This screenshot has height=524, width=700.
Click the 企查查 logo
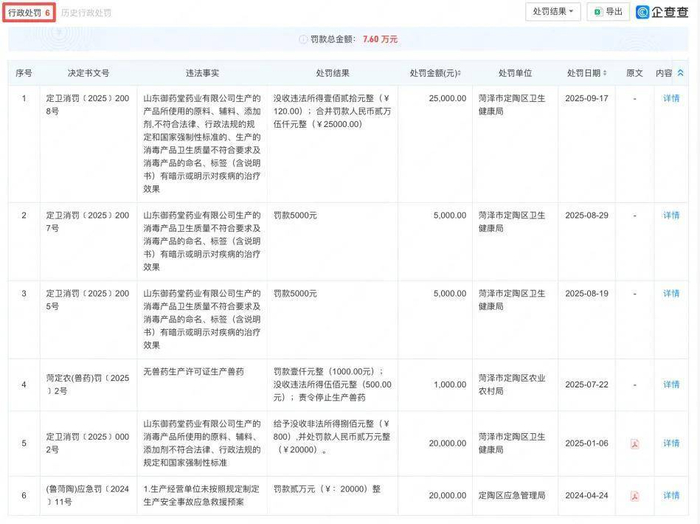point(662,12)
